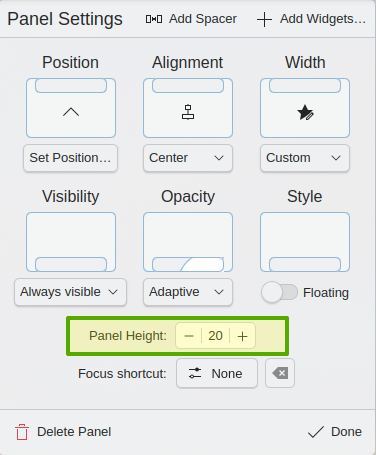The image size is (376, 455).
Task: Decrease panel height with minus button
Action: point(189,336)
